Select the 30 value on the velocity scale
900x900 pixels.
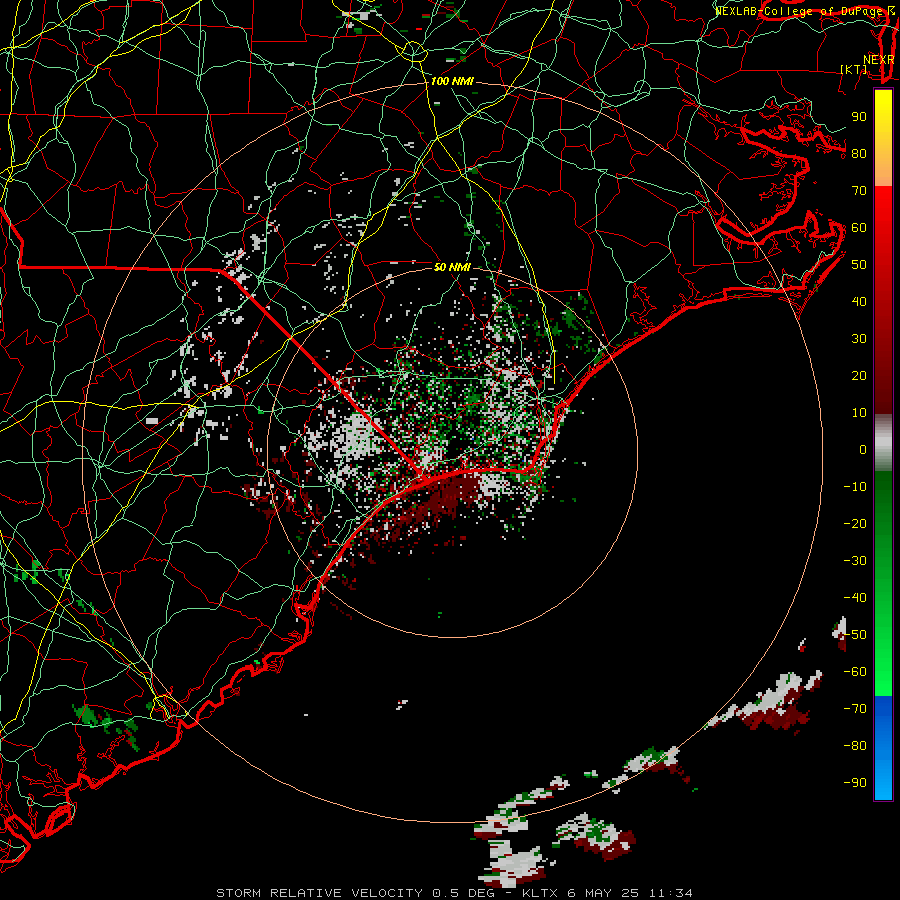[859, 339]
